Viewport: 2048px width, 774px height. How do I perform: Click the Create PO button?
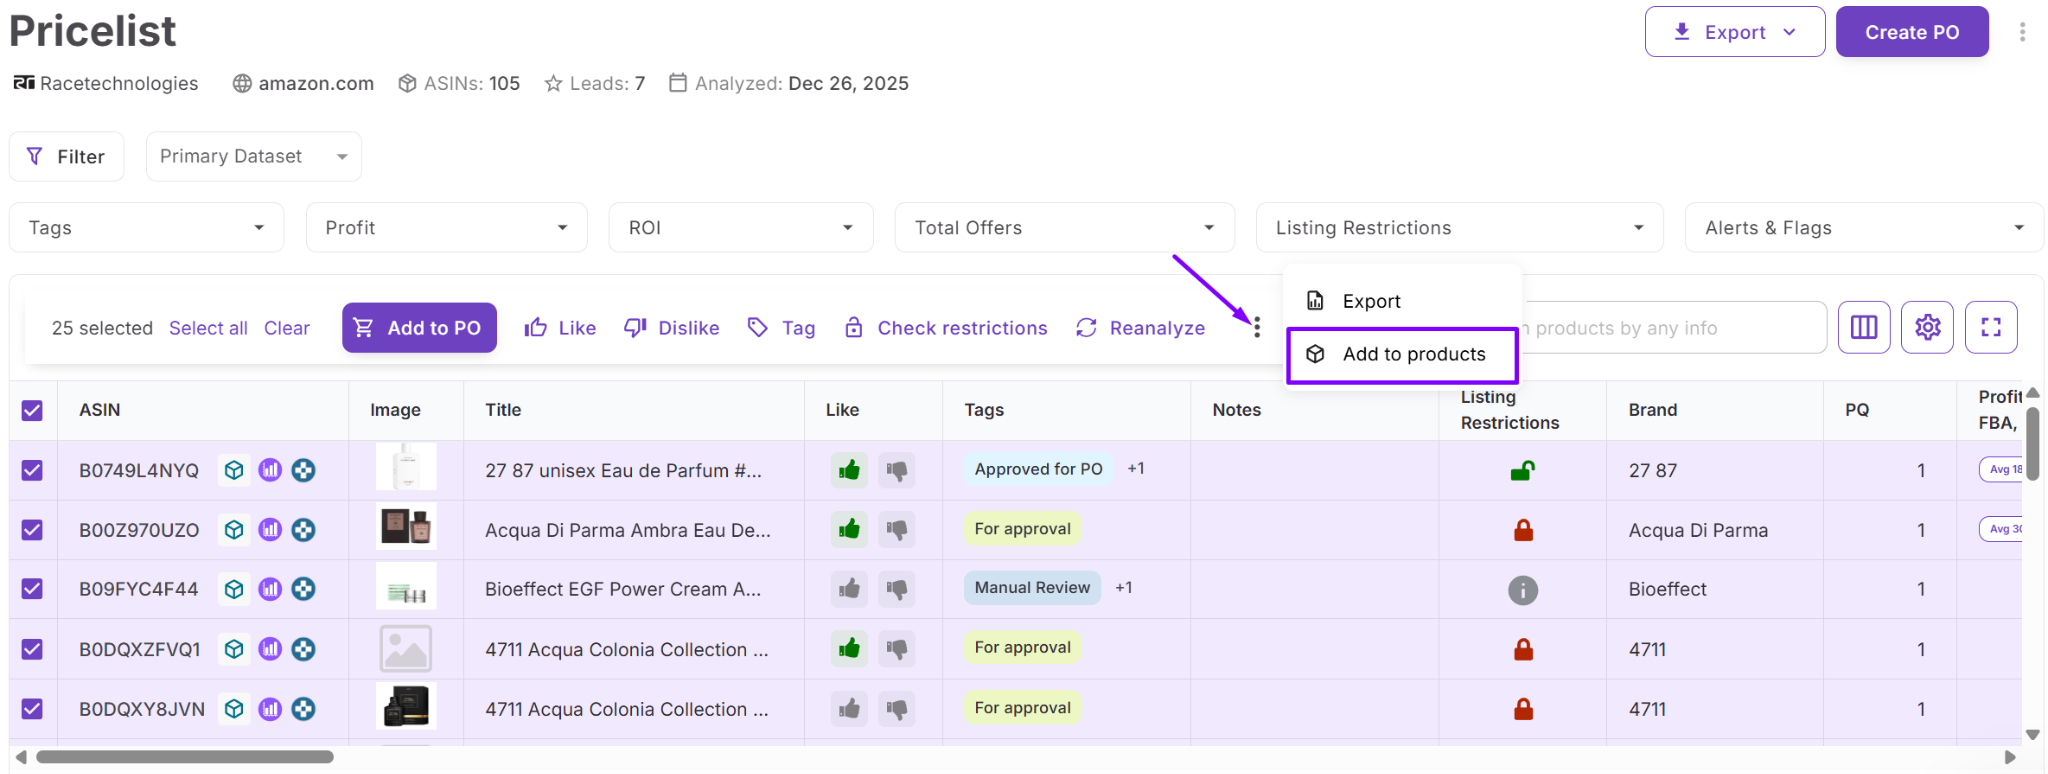tap(1912, 32)
